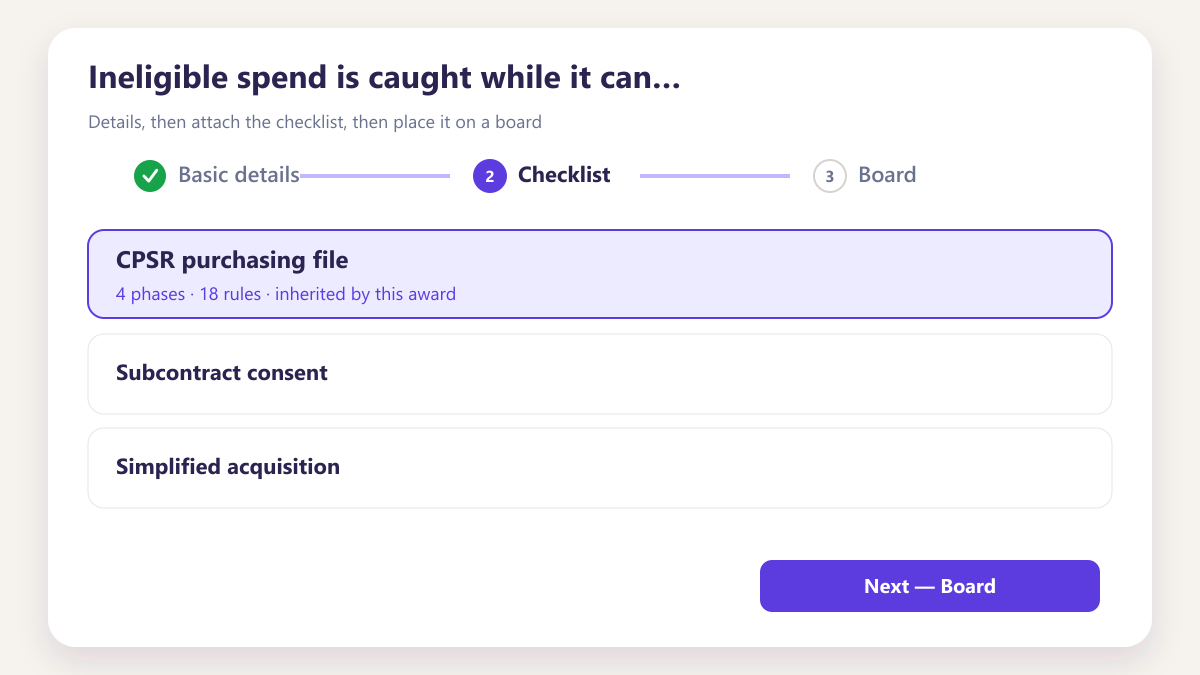This screenshot has width=1200, height=675.
Task: Click the white checkmark in the green circle
Action: click(x=150, y=176)
